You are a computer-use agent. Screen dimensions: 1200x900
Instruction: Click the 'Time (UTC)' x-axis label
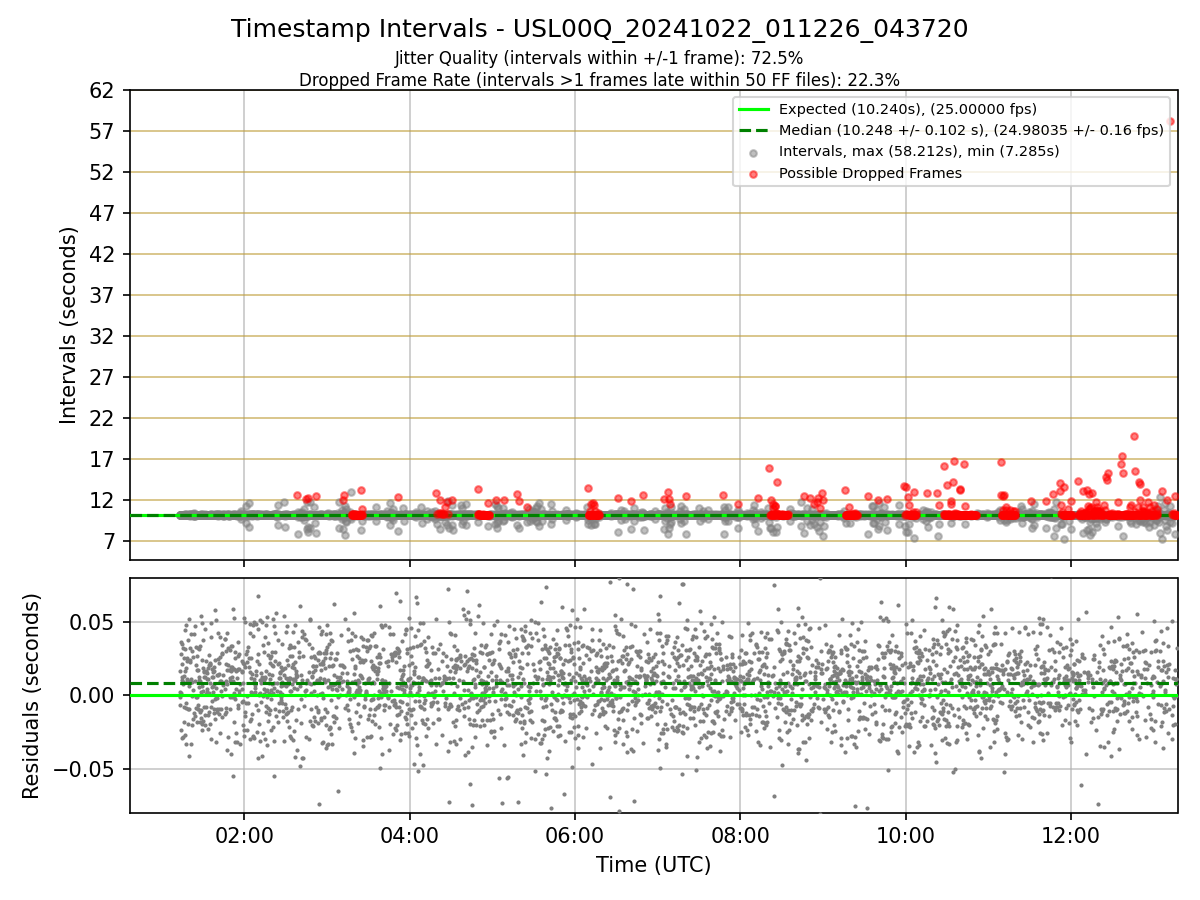[653, 865]
